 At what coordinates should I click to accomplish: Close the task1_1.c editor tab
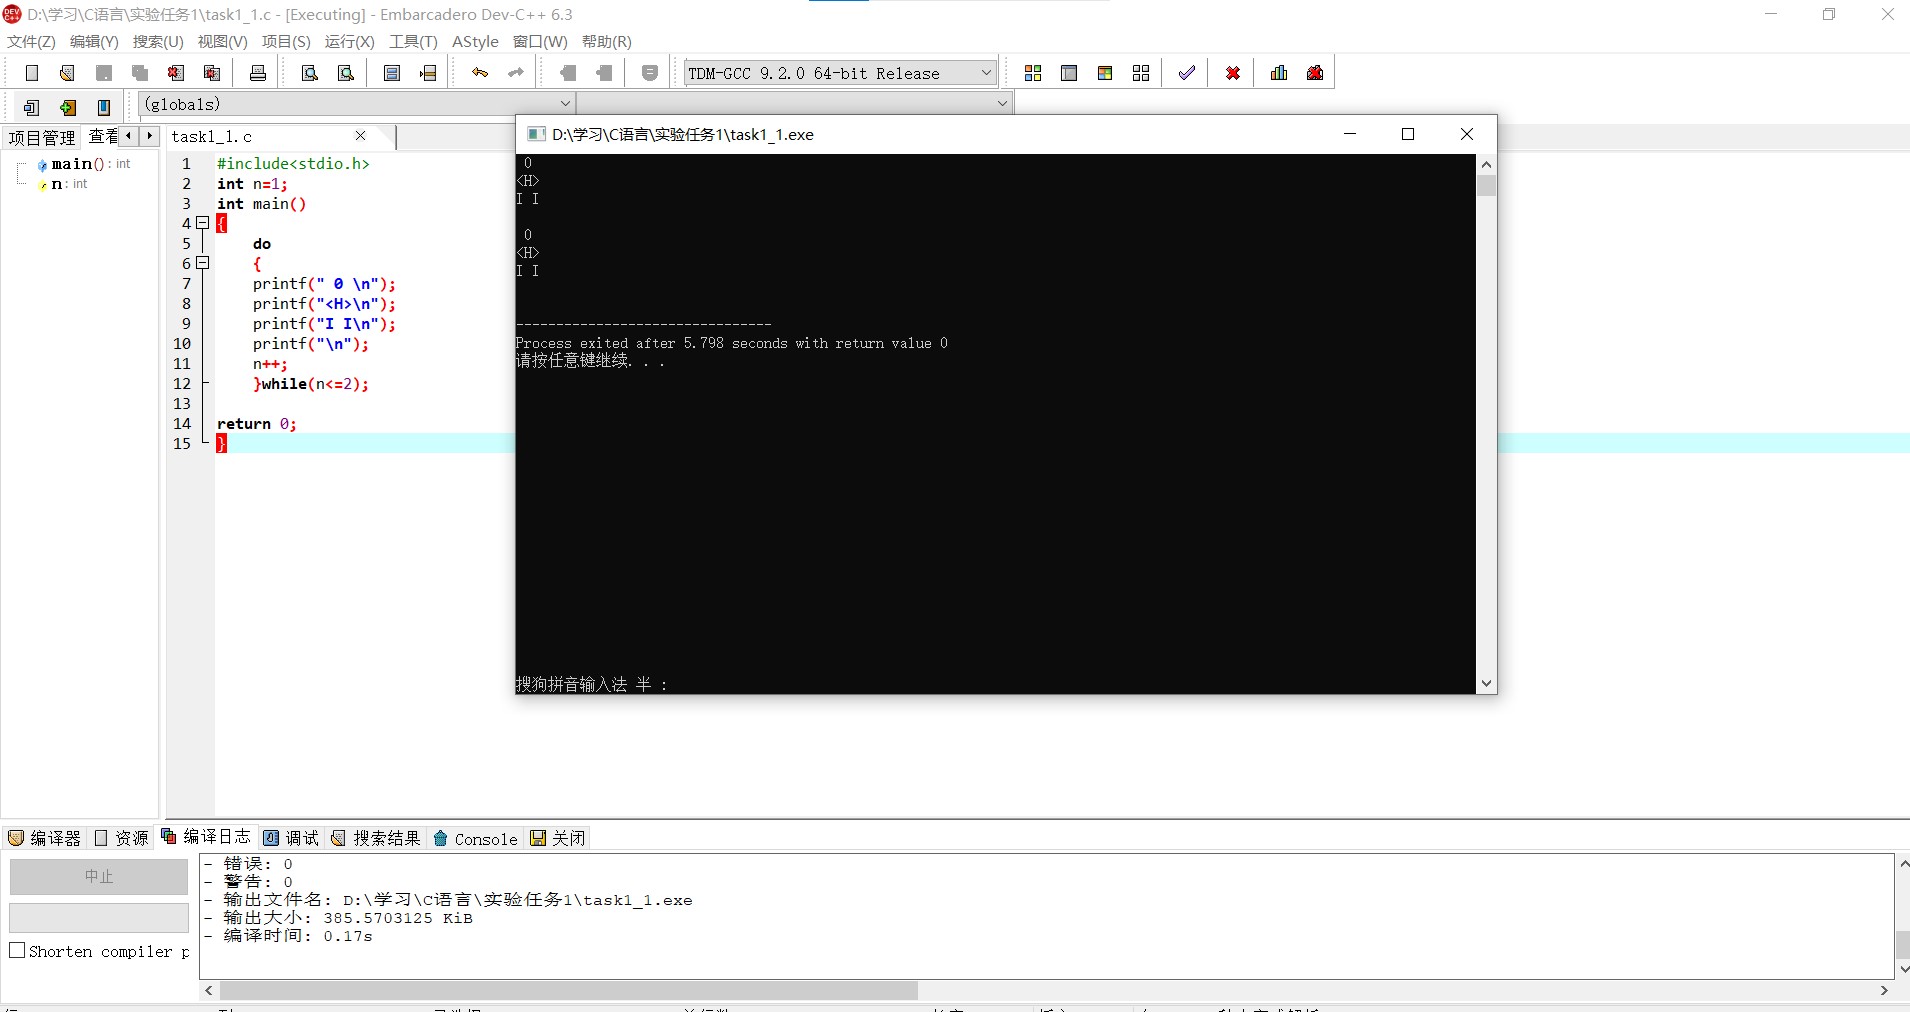(x=361, y=136)
